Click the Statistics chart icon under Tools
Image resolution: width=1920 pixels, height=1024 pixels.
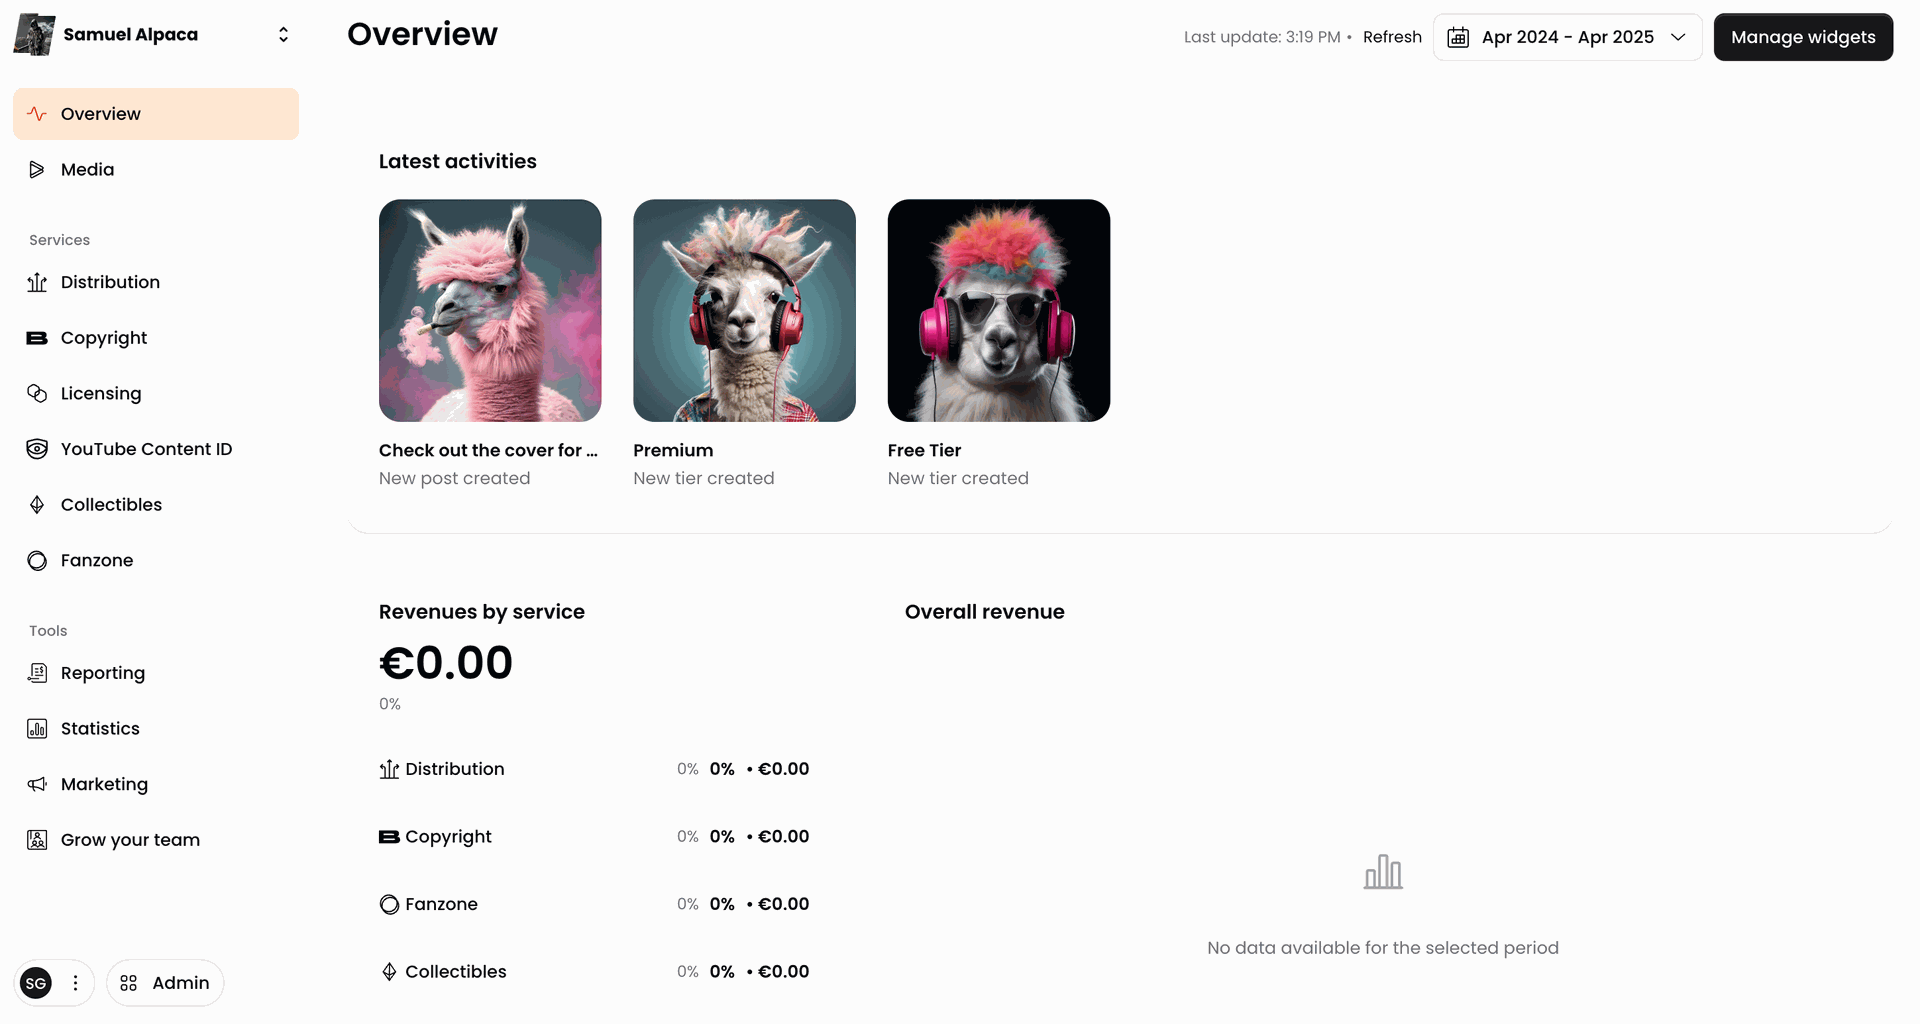[x=37, y=729]
